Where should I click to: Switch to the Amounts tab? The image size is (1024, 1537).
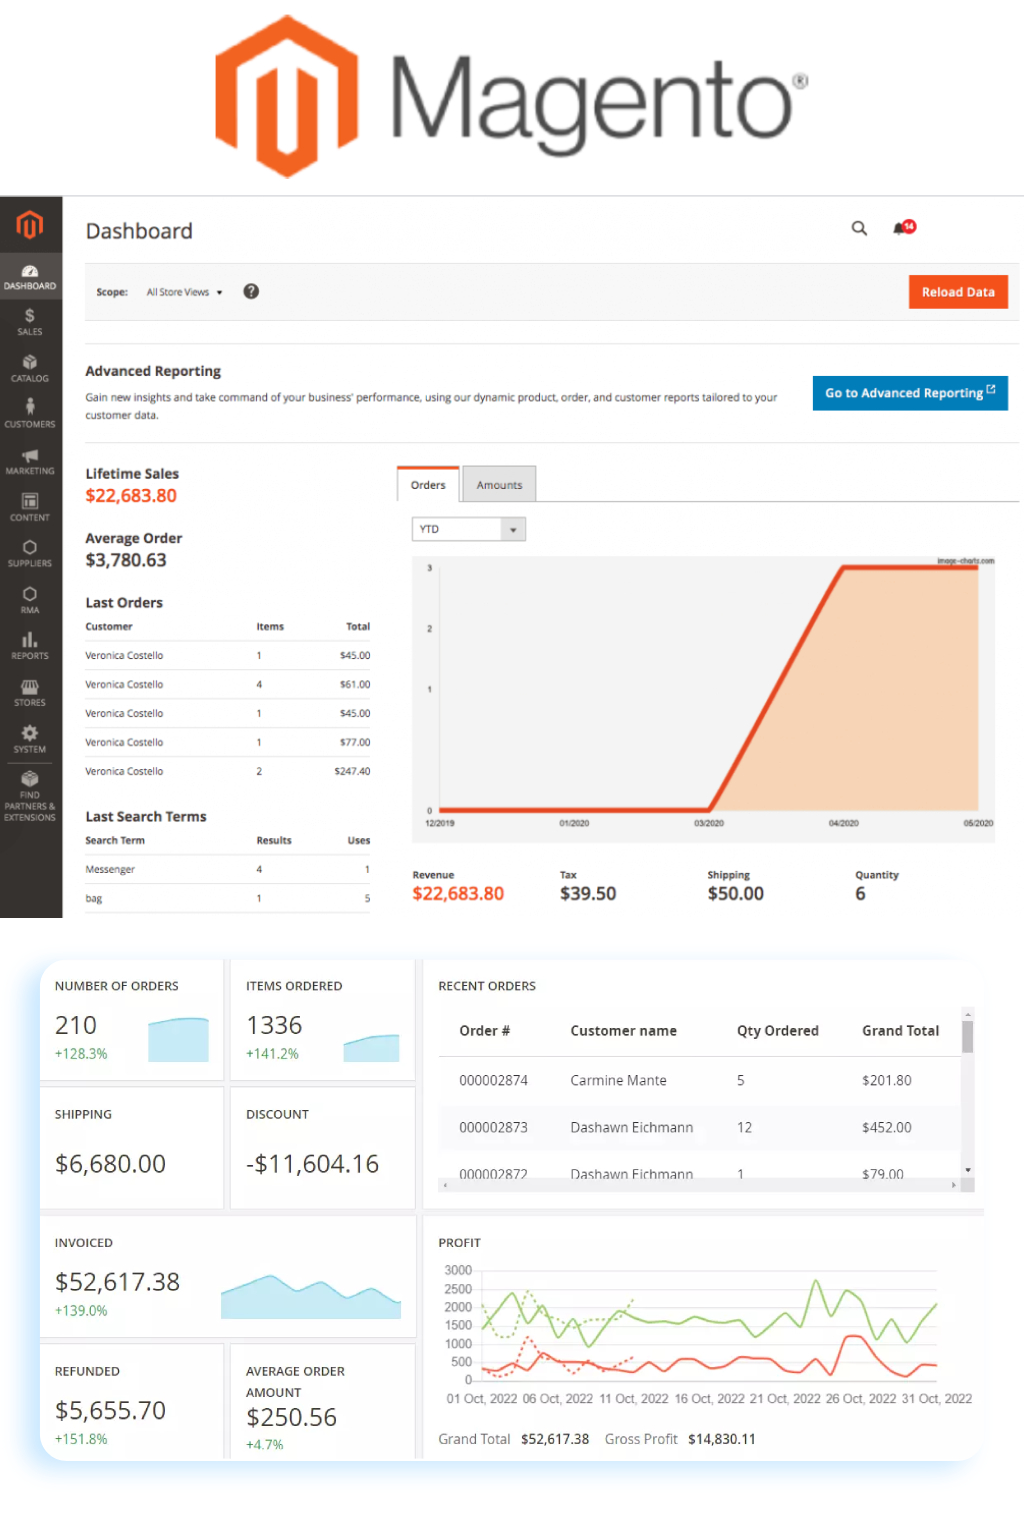tap(499, 485)
